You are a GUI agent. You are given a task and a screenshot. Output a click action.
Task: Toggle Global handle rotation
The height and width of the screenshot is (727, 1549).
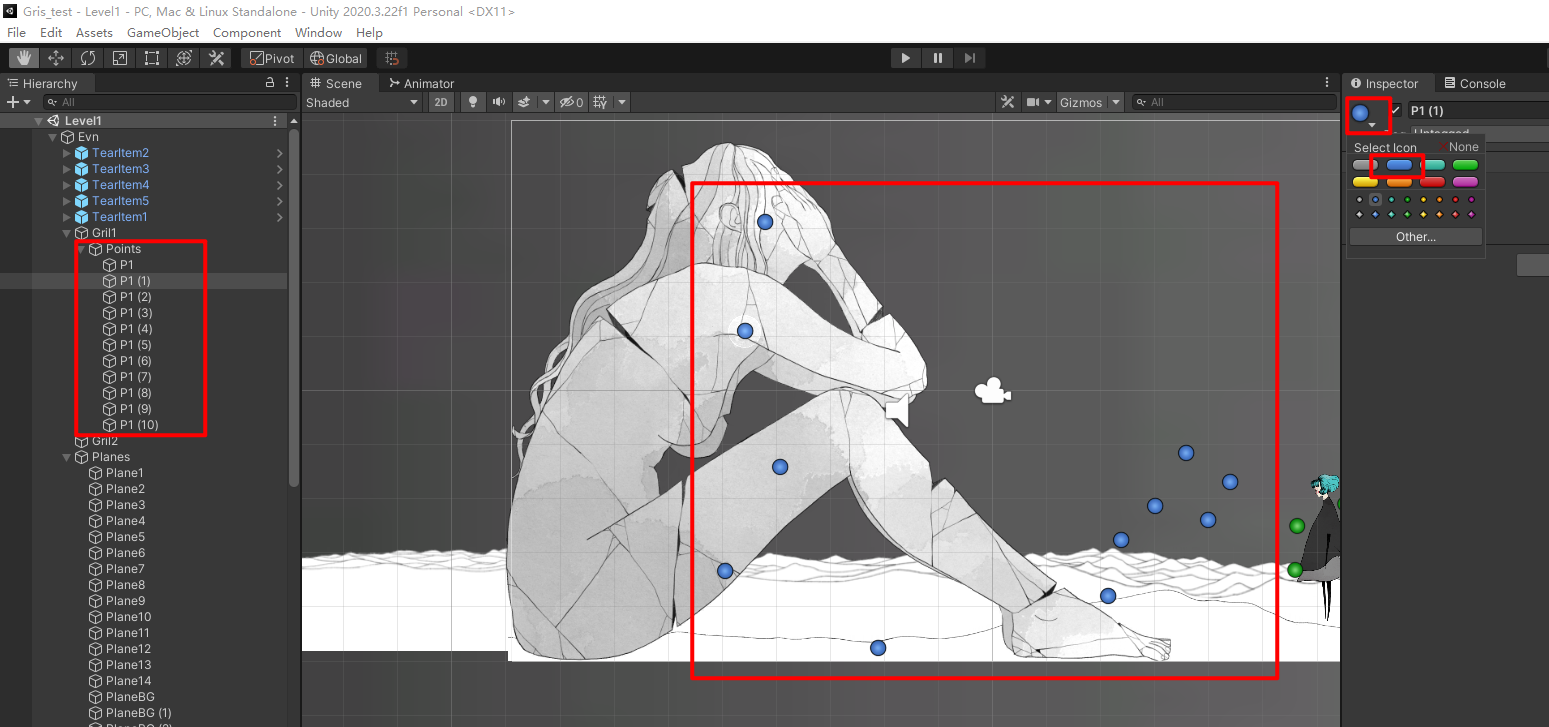[336, 58]
